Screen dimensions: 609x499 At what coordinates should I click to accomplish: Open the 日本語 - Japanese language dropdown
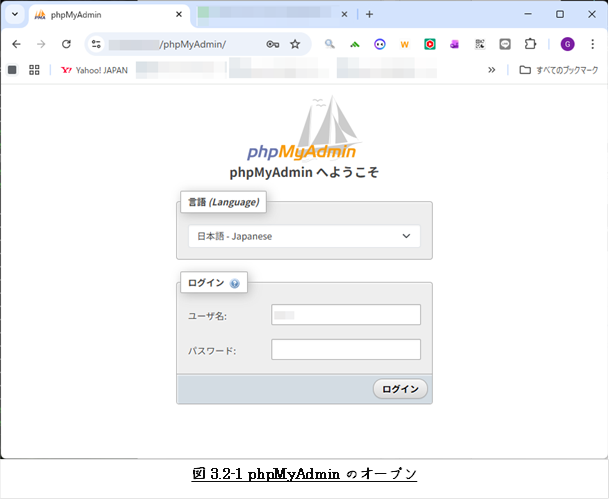304,236
